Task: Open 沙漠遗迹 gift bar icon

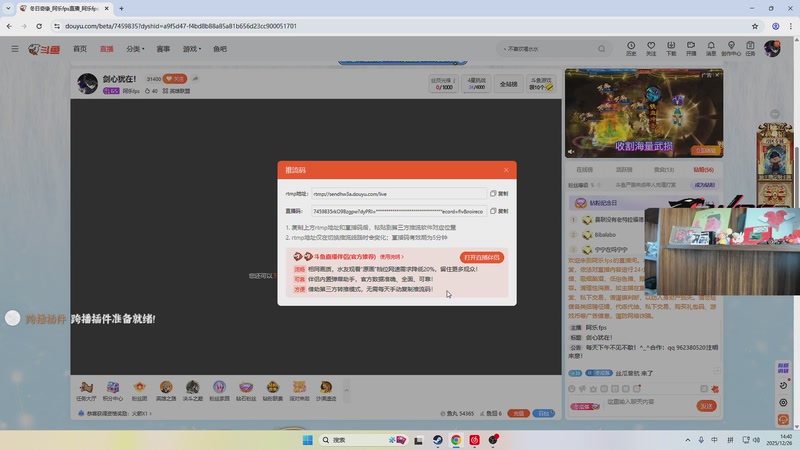Action: 326,391
